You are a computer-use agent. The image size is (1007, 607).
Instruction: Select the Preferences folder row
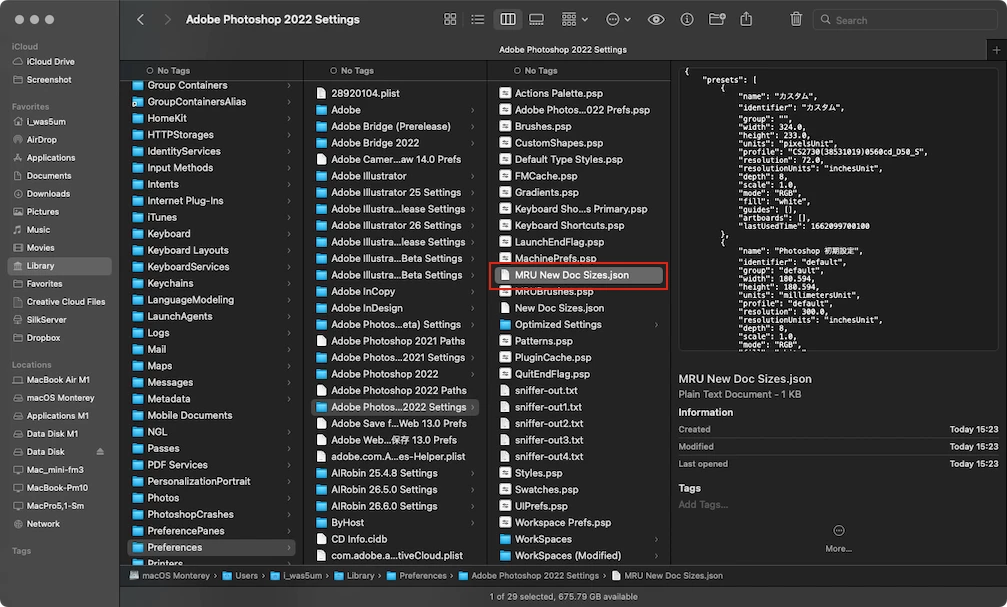click(x=211, y=547)
